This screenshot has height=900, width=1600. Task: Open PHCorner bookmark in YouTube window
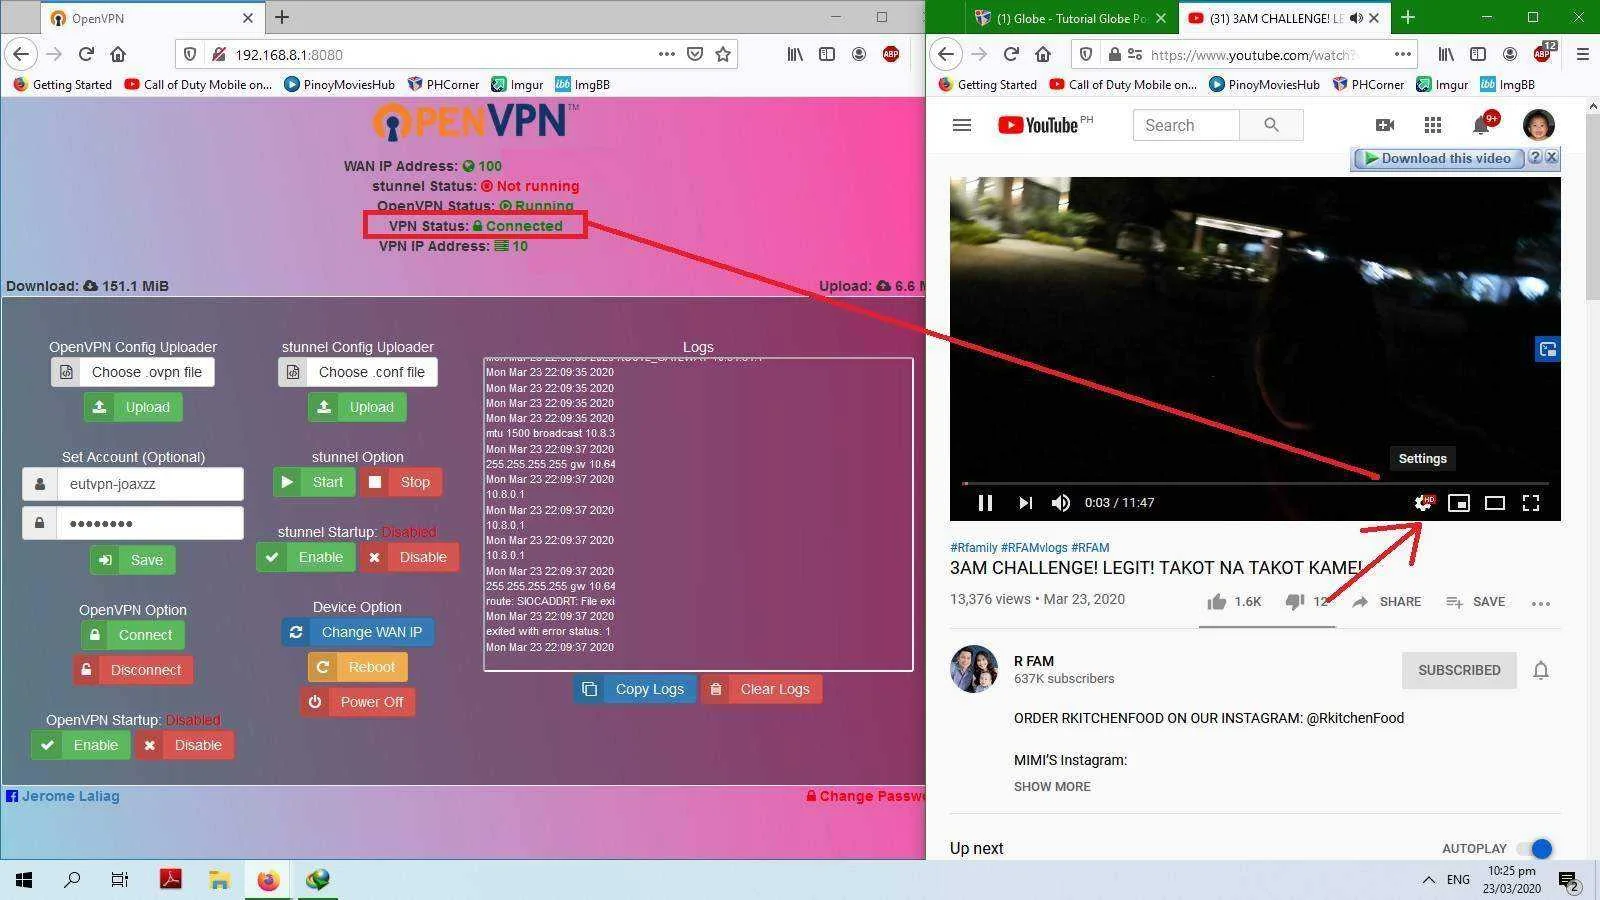(x=1368, y=85)
